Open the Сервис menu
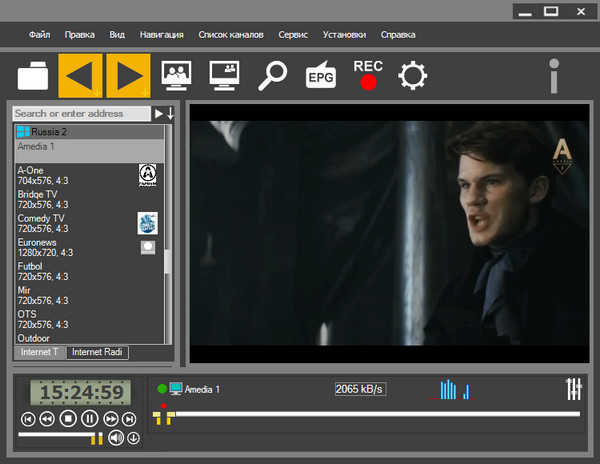600x464 pixels. pyautogui.click(x=293, y=35)
